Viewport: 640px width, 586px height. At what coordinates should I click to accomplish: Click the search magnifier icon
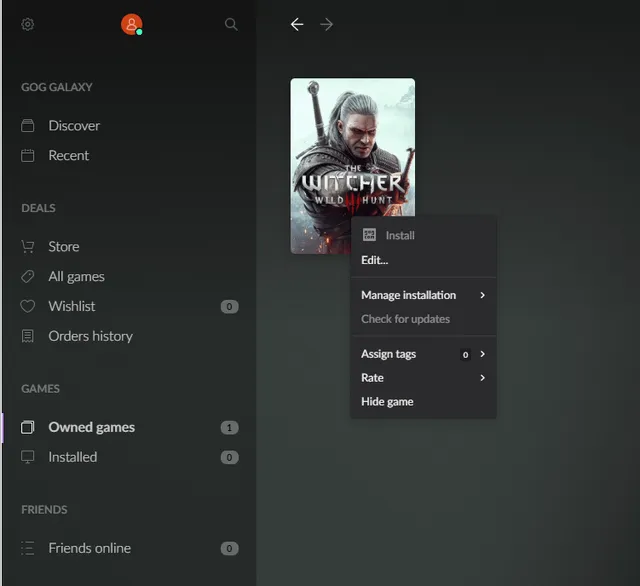point(231,24)
